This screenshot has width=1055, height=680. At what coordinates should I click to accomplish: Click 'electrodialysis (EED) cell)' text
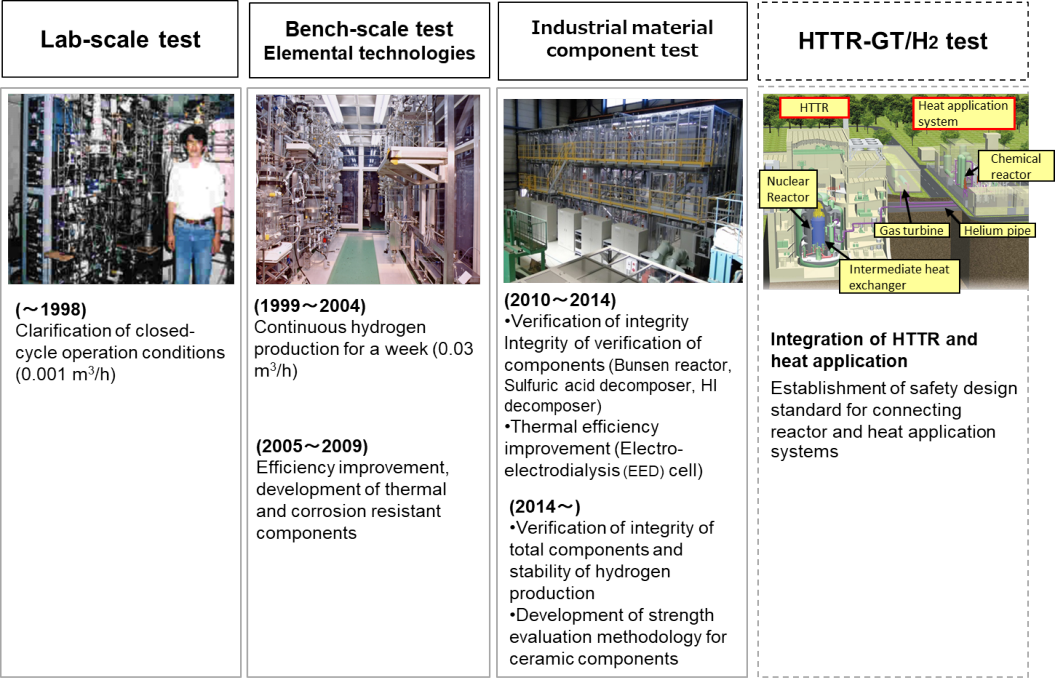[x=604, y=471]
